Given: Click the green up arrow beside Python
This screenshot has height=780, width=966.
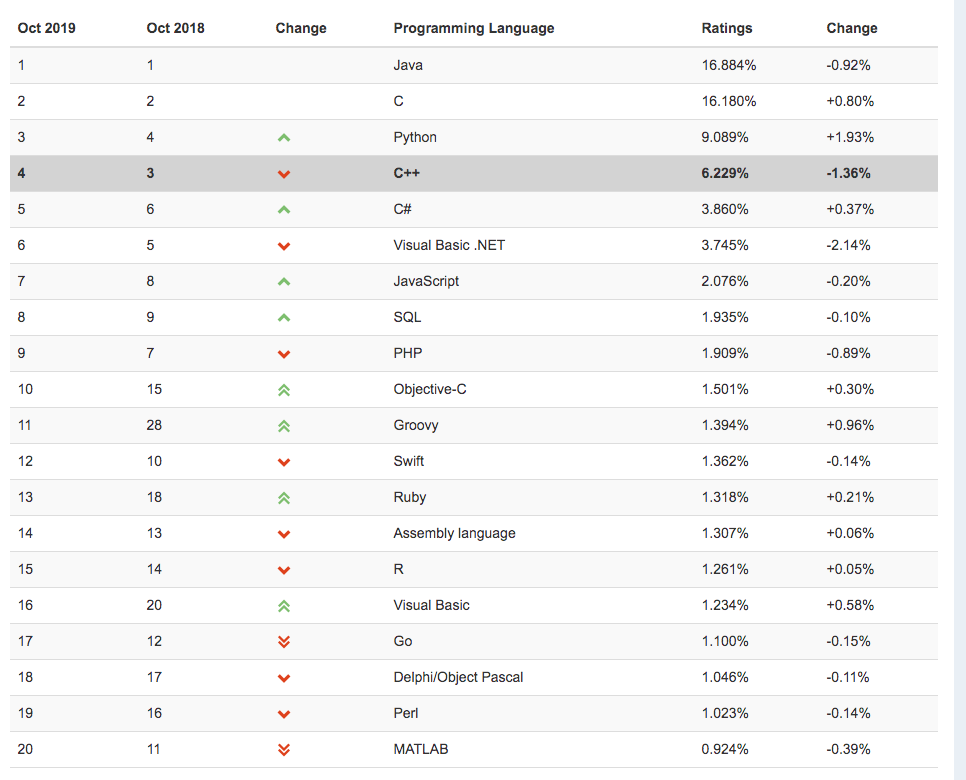Looking at the screenshot, I should click(x=284, y=138).
